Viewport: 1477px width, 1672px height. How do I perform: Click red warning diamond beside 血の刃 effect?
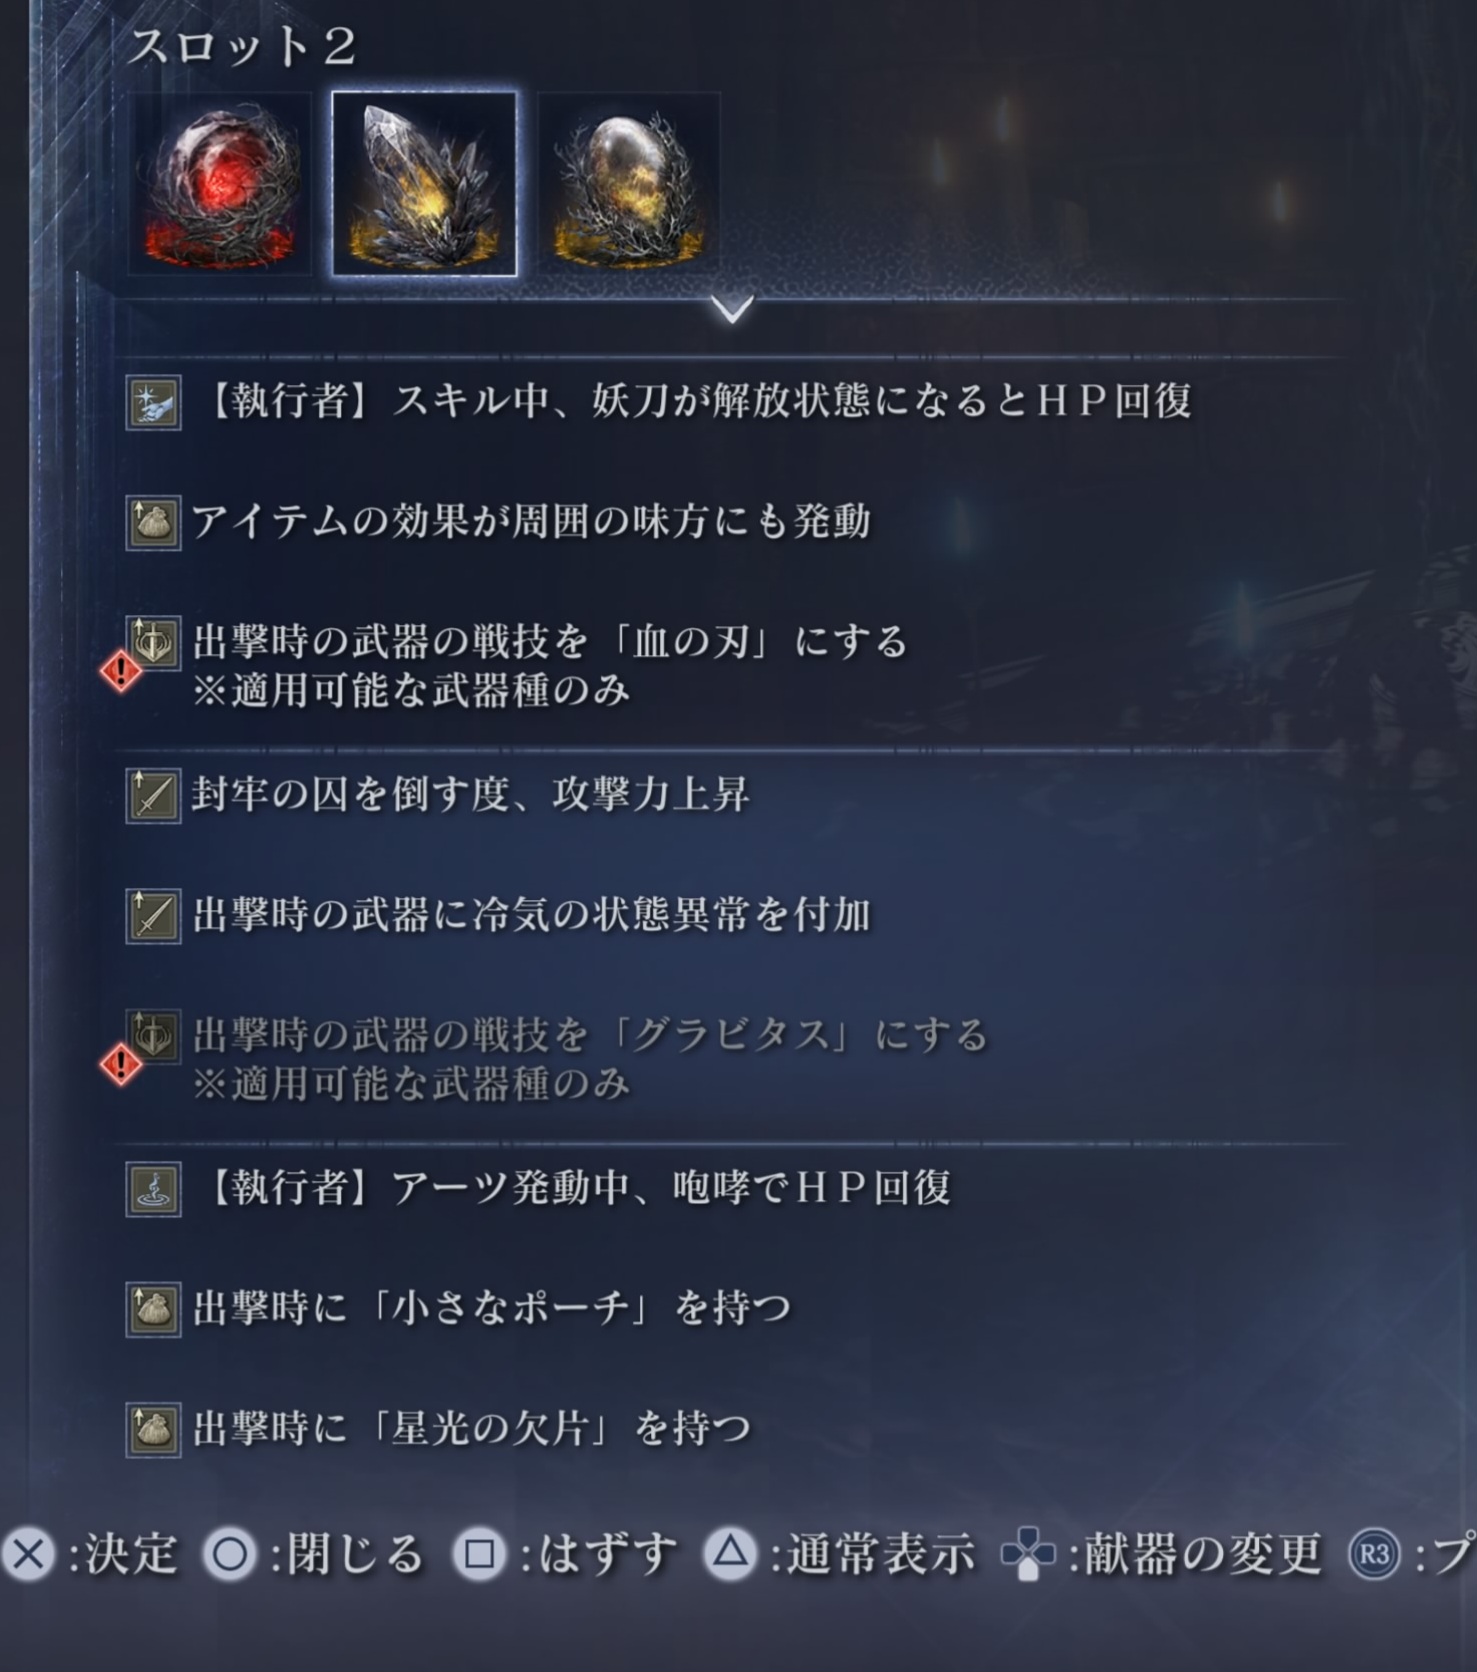click(x=121, y=671)
